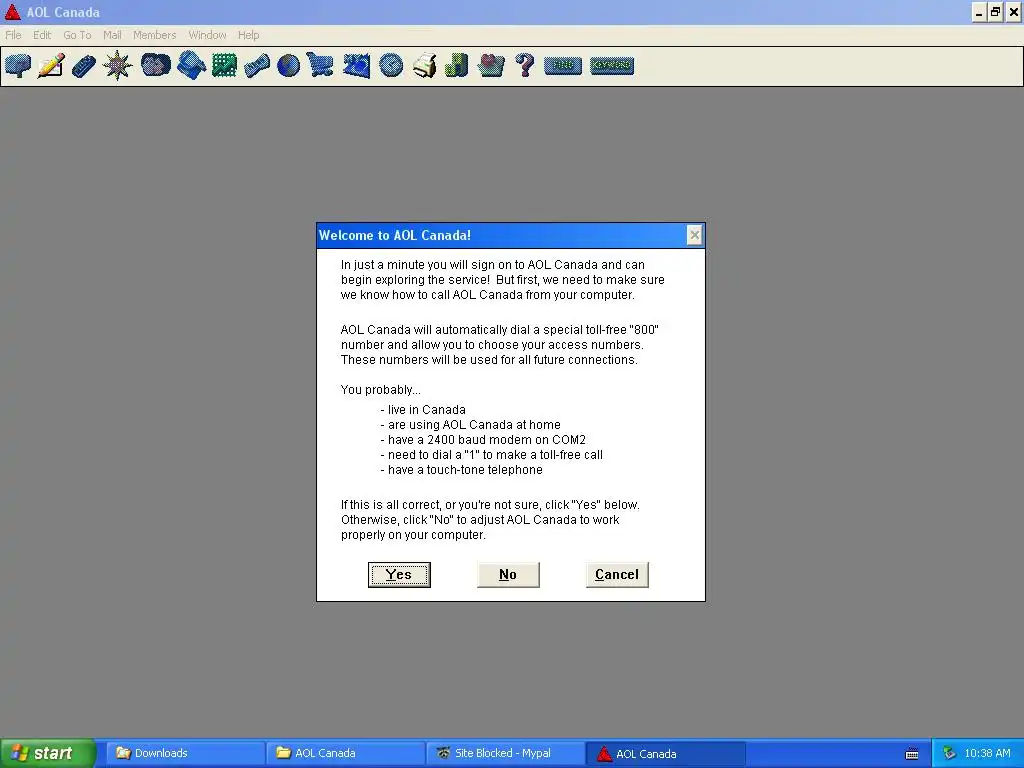Click the FIND toolbar button
The width and height of the screenshot is (1024, 768).
pyautogui.click(x=562, y=65)
